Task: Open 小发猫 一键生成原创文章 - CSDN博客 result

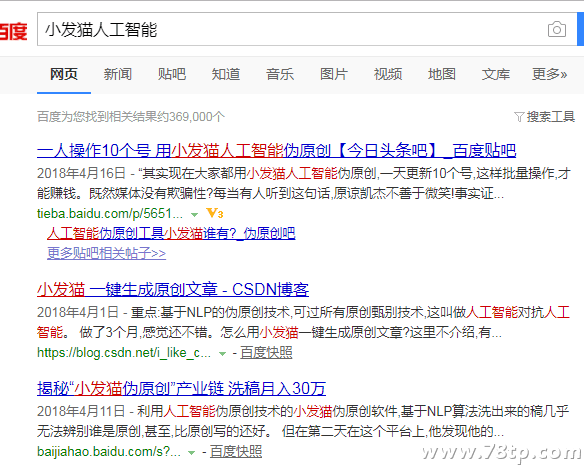Action: pyautogui.click(x=173, y=289)
